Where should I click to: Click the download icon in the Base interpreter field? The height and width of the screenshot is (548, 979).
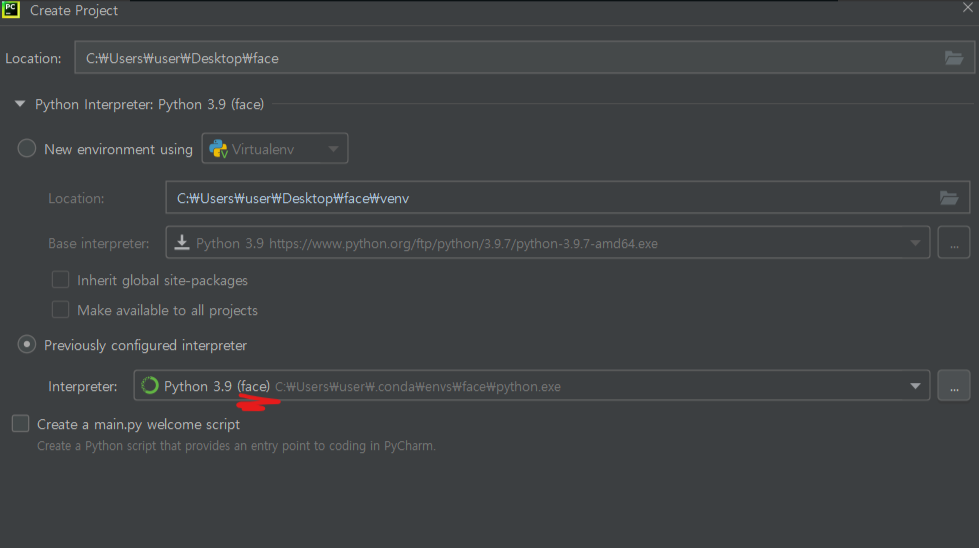coord(182,242)
